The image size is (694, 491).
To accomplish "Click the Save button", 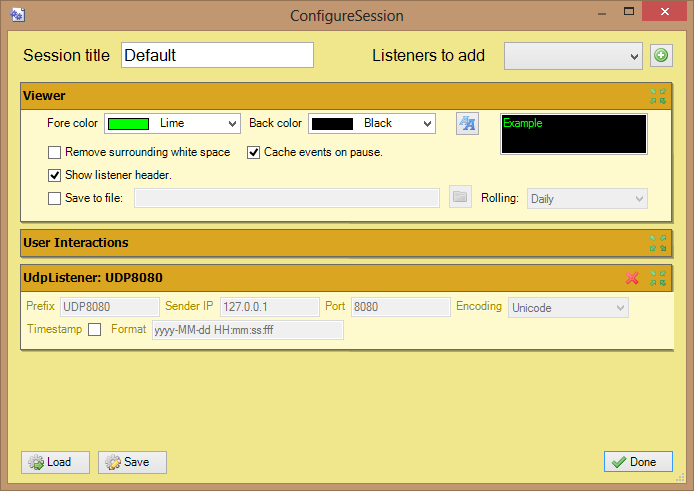I will point(132,462).
